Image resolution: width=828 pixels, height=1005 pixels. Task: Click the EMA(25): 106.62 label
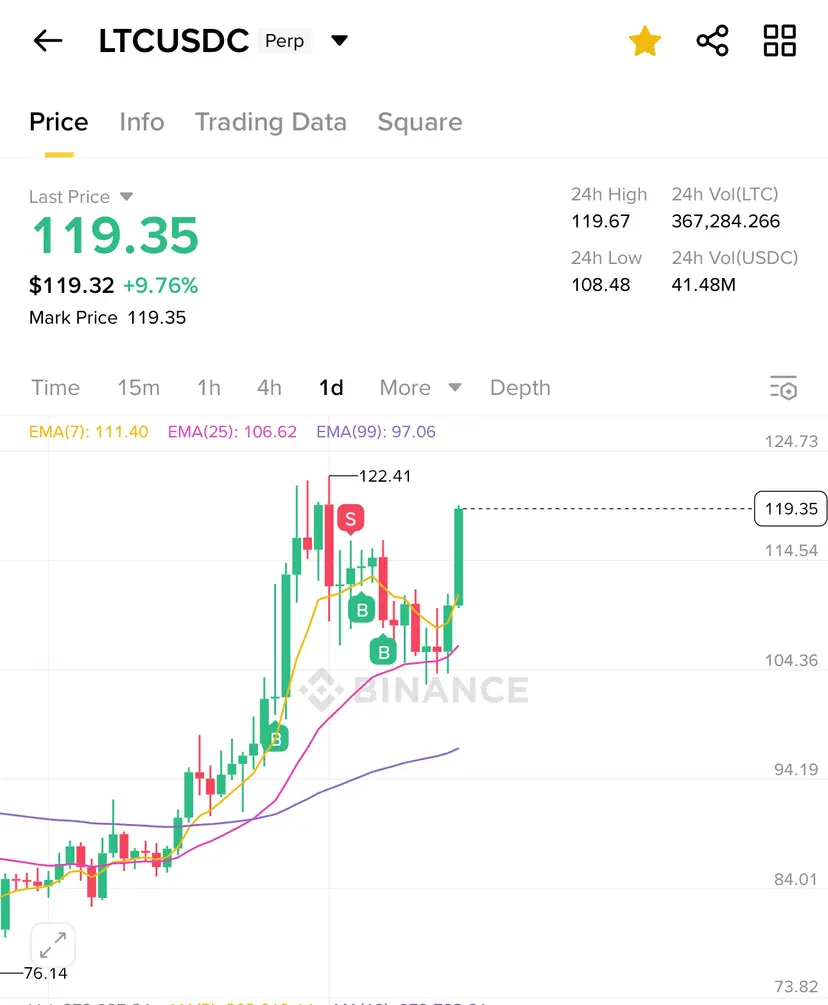coord(232,432)
